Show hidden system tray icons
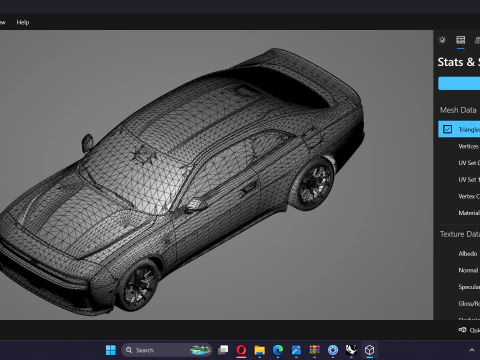480x360 pixels. 472,350
